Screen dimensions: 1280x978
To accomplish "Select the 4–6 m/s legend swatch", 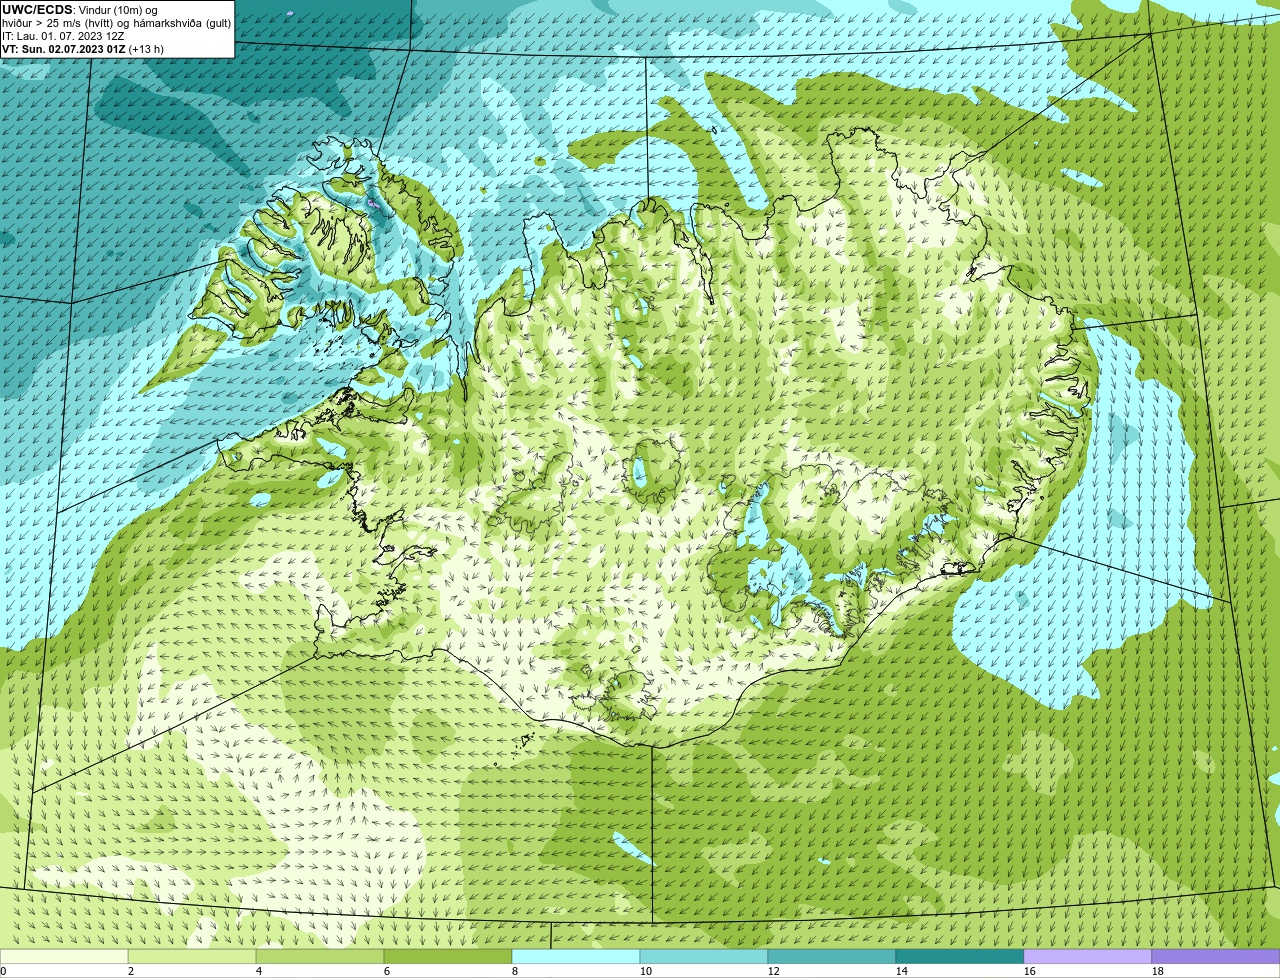I will coord(320,956).
